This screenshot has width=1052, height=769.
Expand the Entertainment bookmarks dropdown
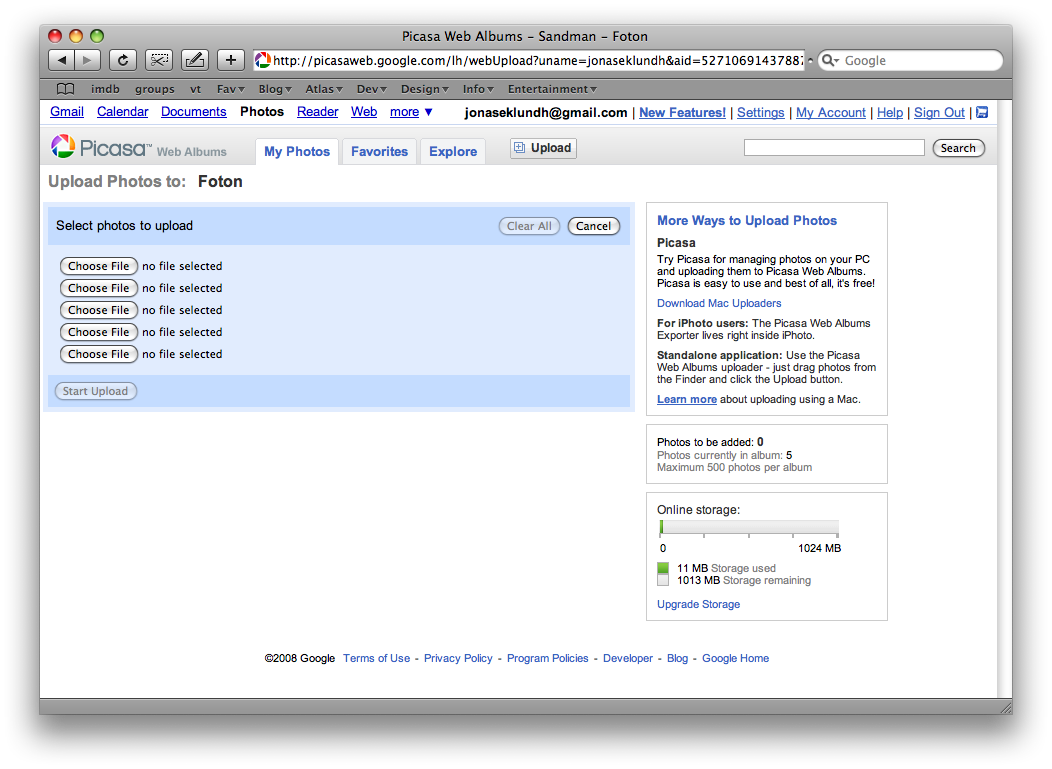[x=552, y=89]
